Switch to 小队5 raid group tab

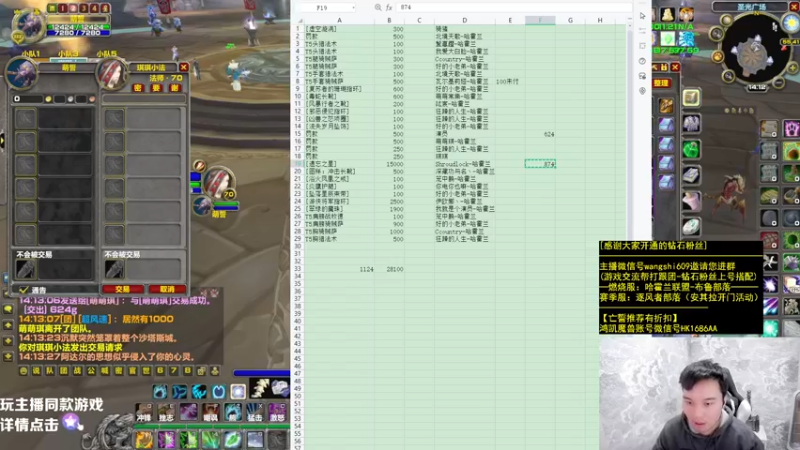106,54
